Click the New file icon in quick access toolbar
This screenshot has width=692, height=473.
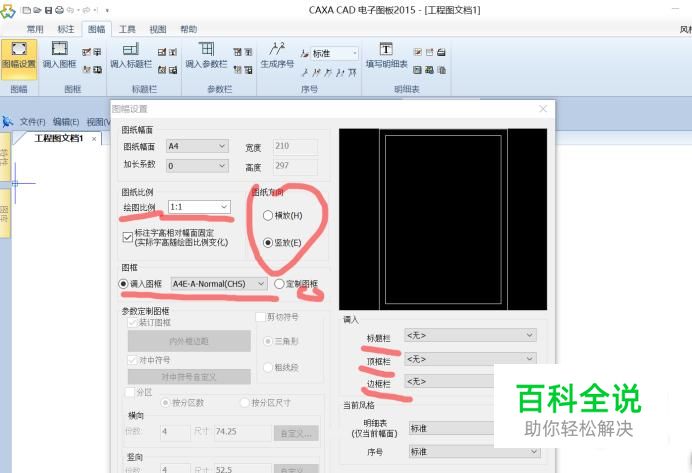(x=27, y=10)
